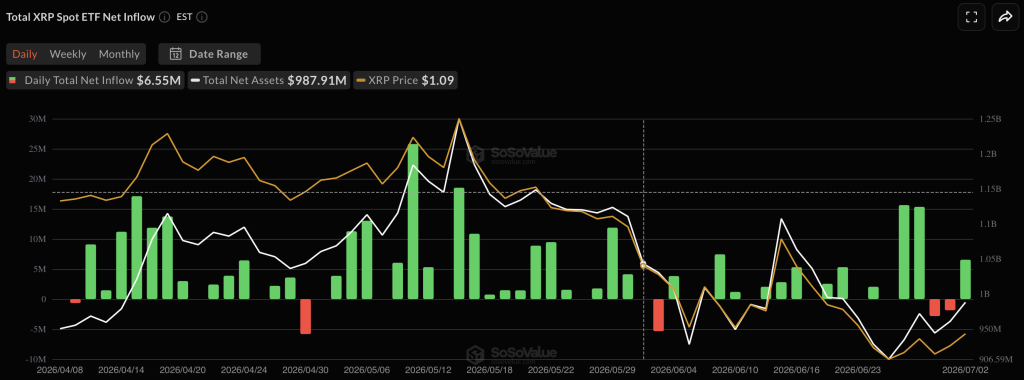Click x-axis date 2026/06/10

pyautogui.click(x=735, y=369)
